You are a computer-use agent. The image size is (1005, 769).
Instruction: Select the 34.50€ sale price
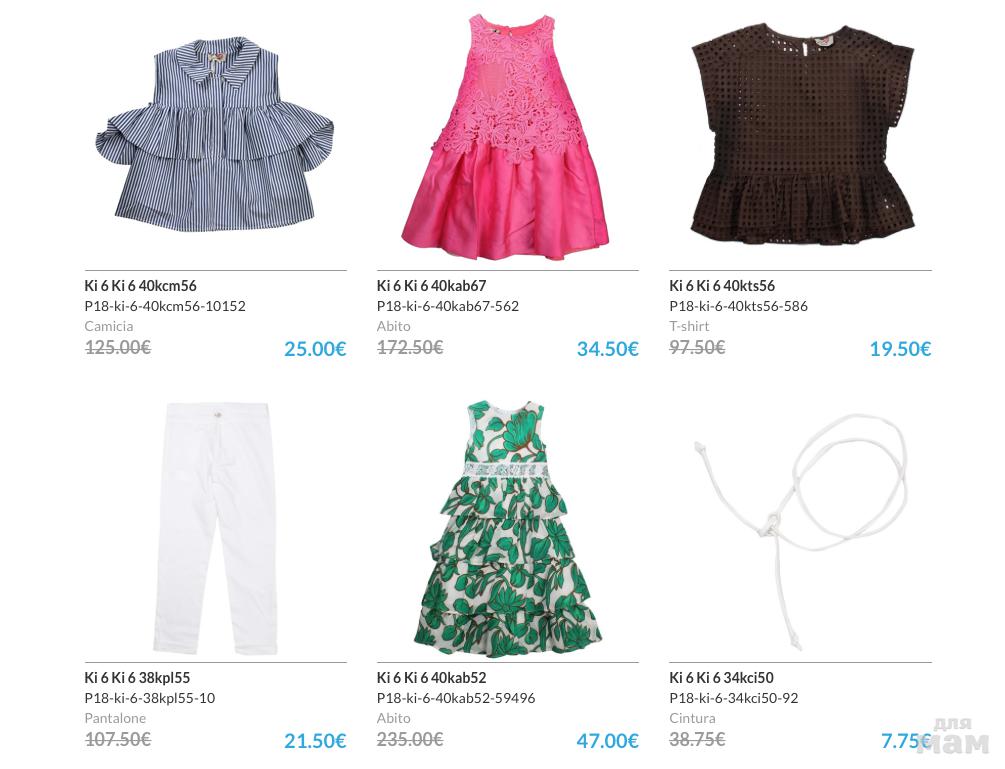[x=608, y=349]
